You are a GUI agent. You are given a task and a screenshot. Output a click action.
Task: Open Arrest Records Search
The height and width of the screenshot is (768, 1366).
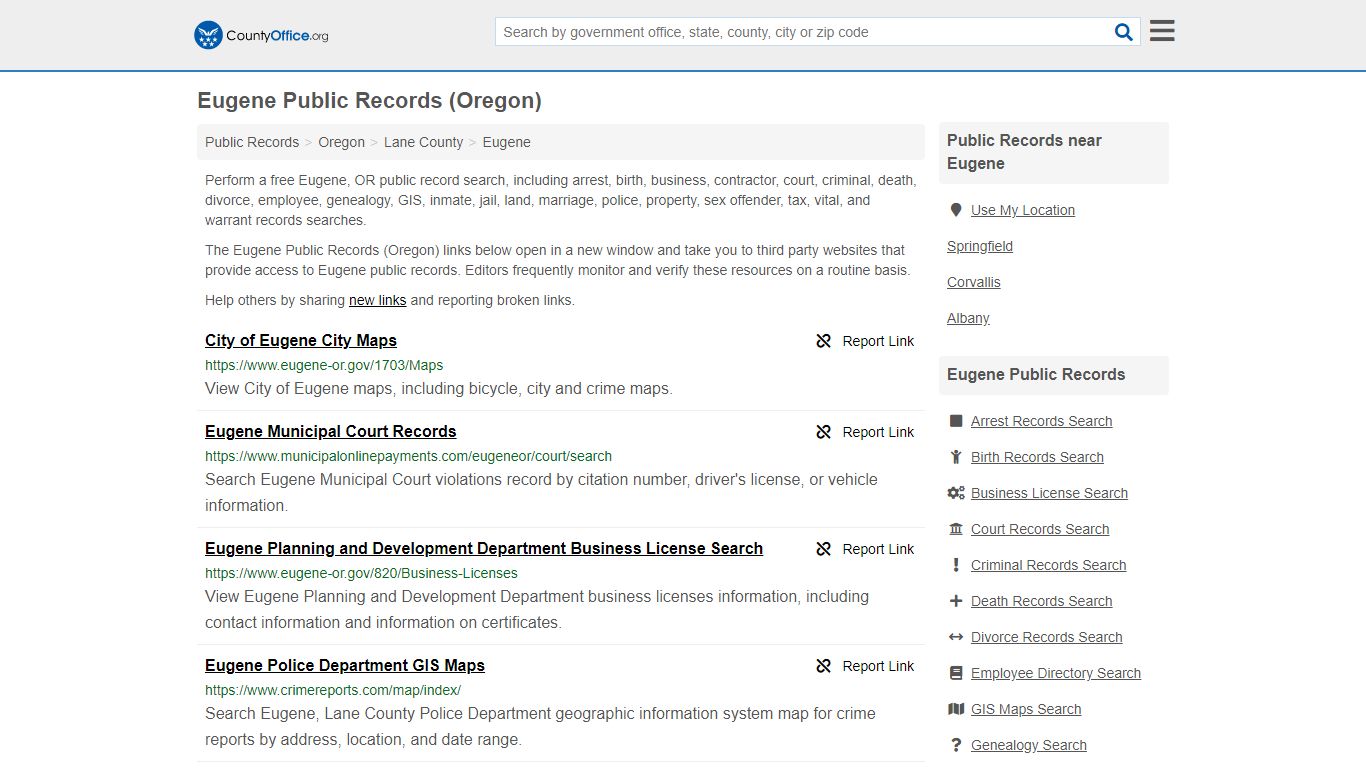tap(1041, 421)
